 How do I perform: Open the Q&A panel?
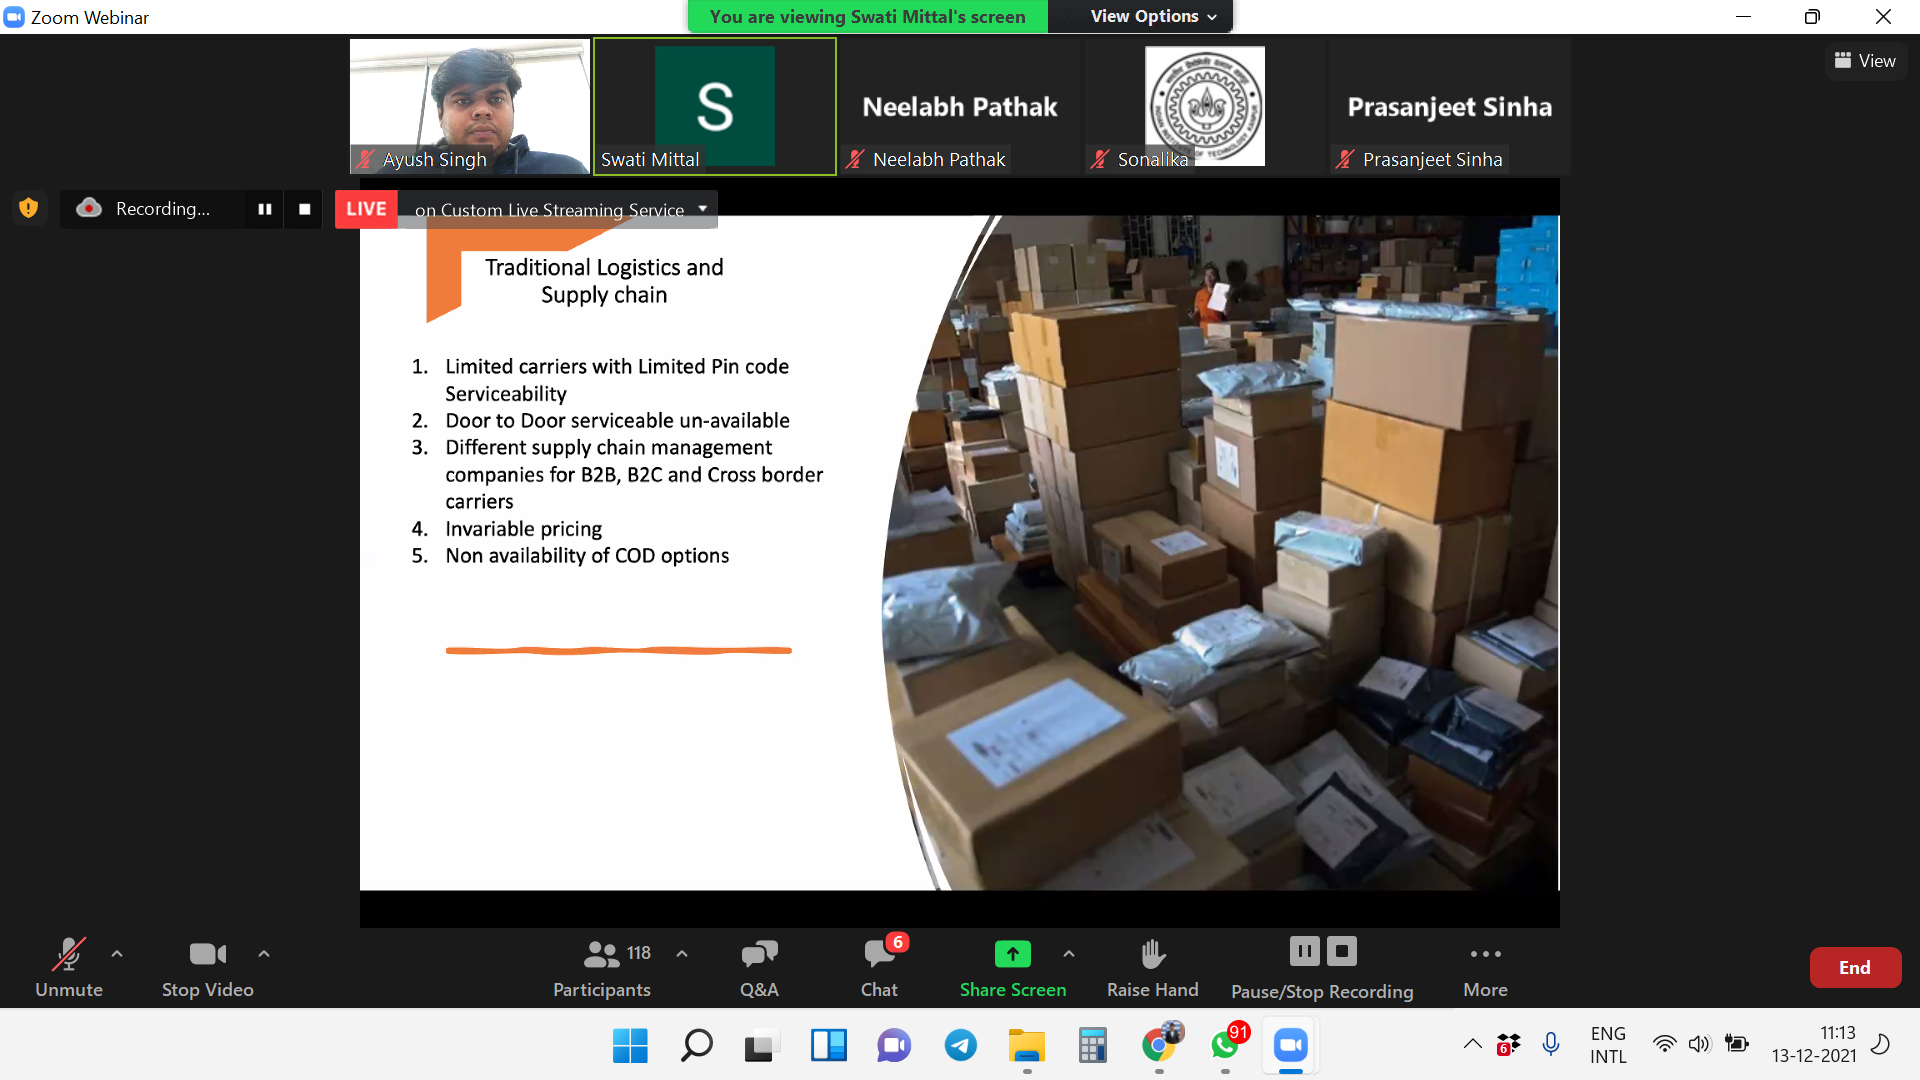(759, 966)
